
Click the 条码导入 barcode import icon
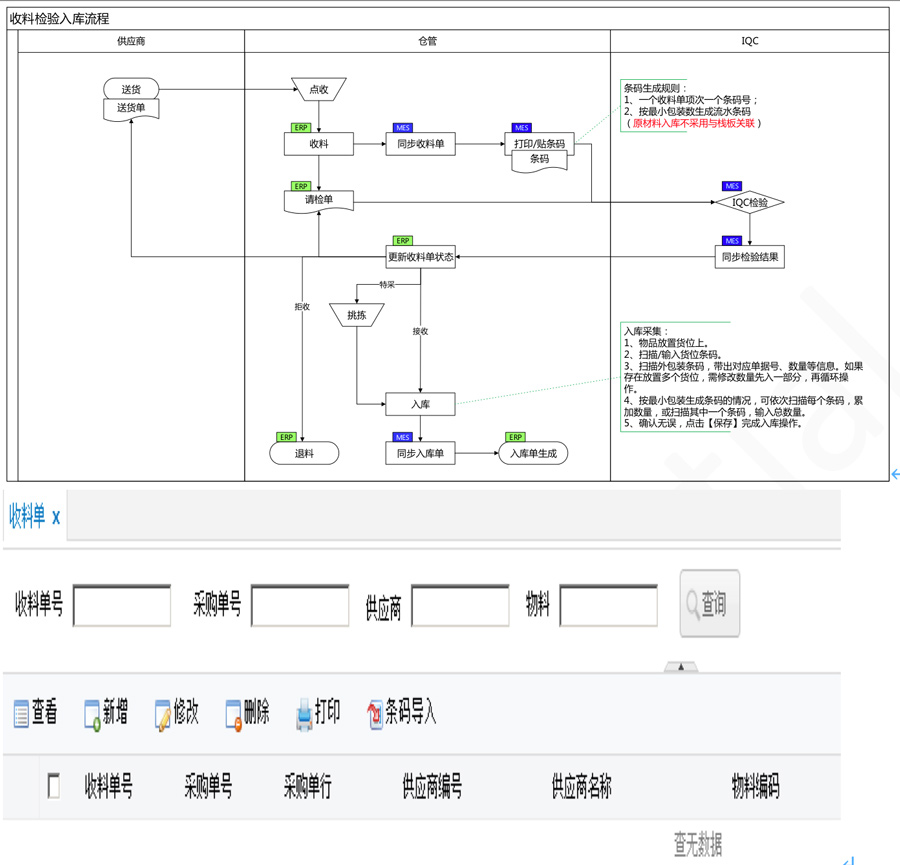[x=375, y=715]
